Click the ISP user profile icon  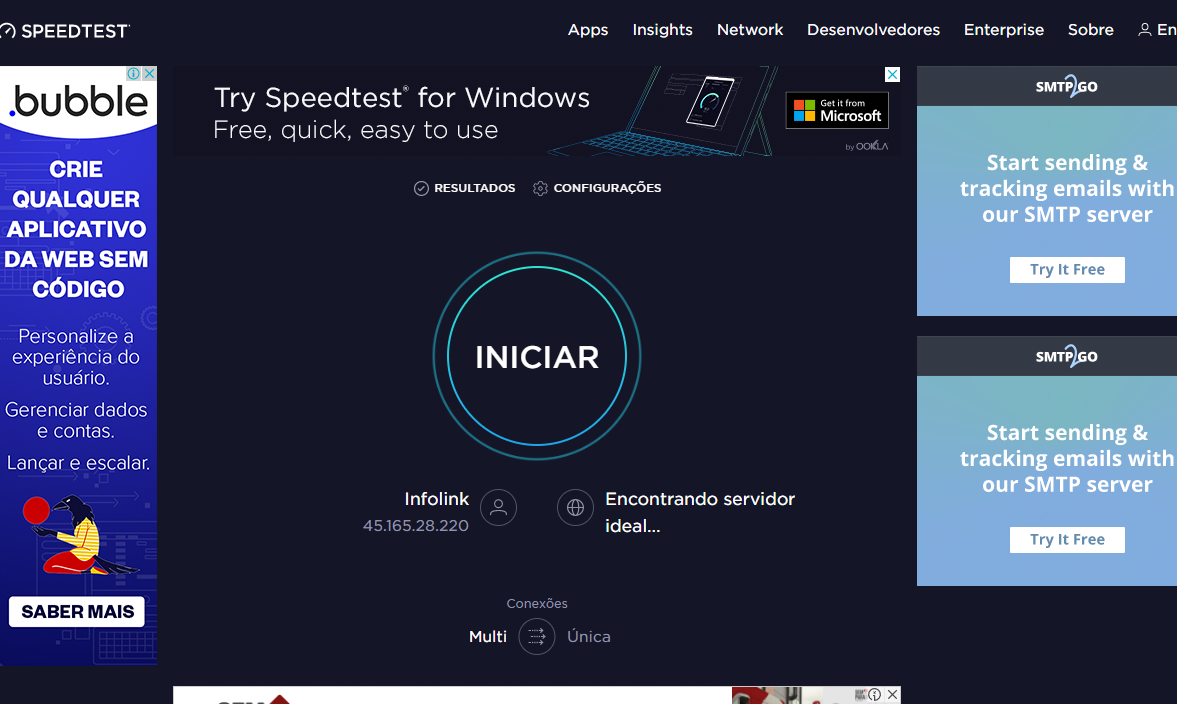pos(498,507)
